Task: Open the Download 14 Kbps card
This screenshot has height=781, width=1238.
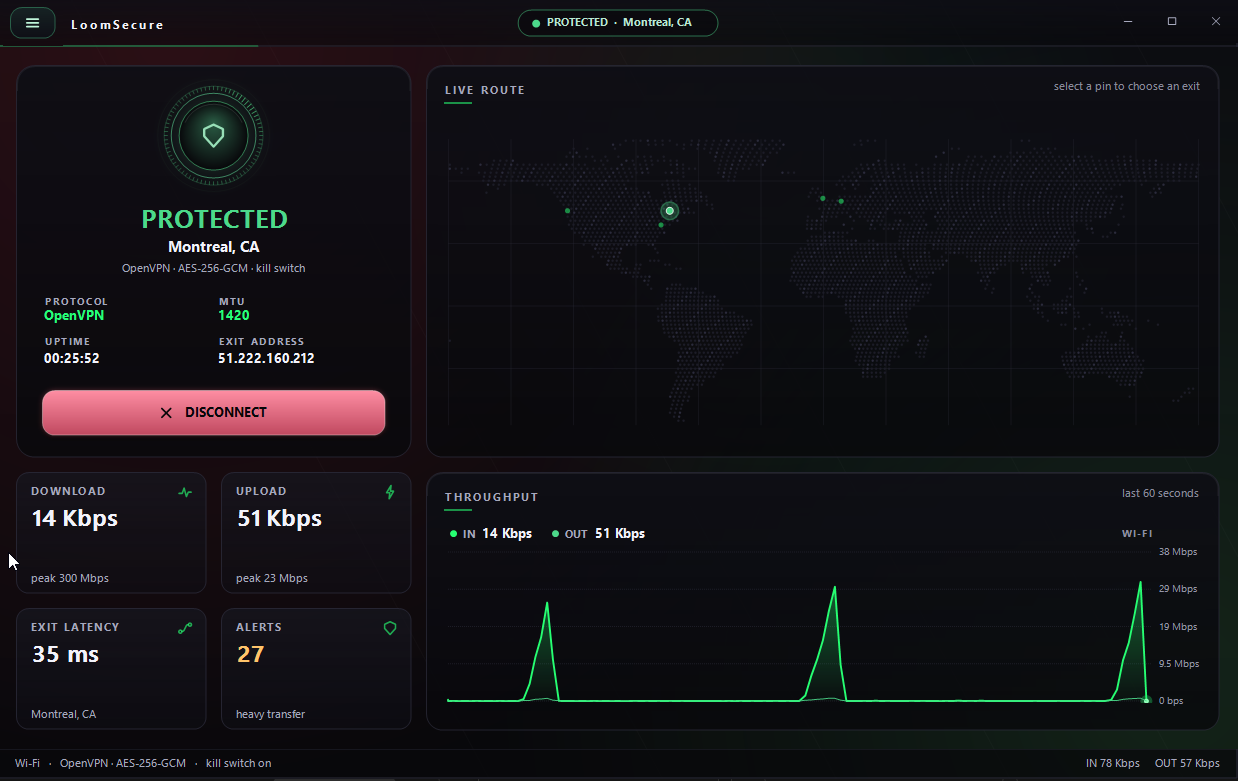Action: 111,533
